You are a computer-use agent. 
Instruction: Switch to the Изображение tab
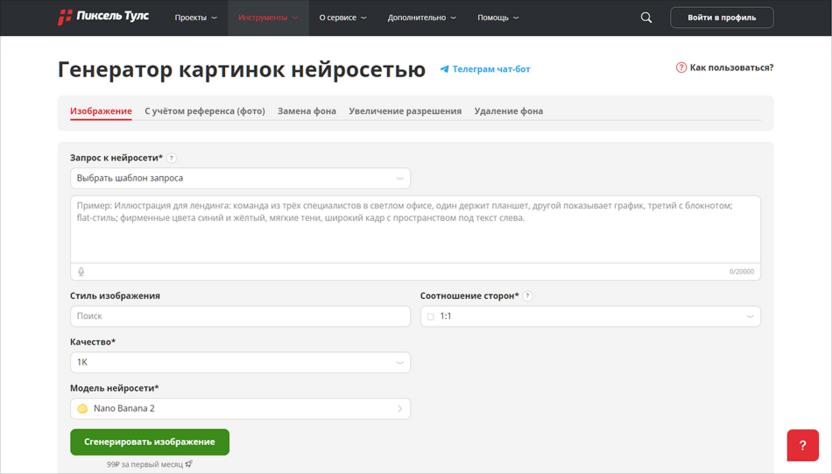tap(101, 111)
